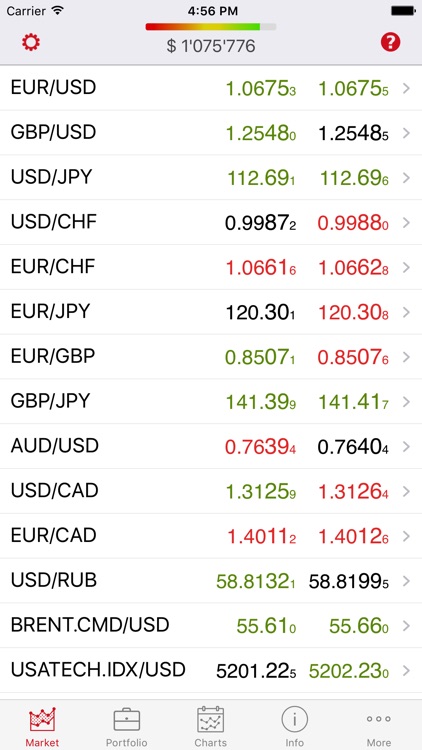The height and width of the screenshot is (750, 422).
Task: Open USD/RUB details via its chevron
Action: pyautogui.click(x=406, y=581)
